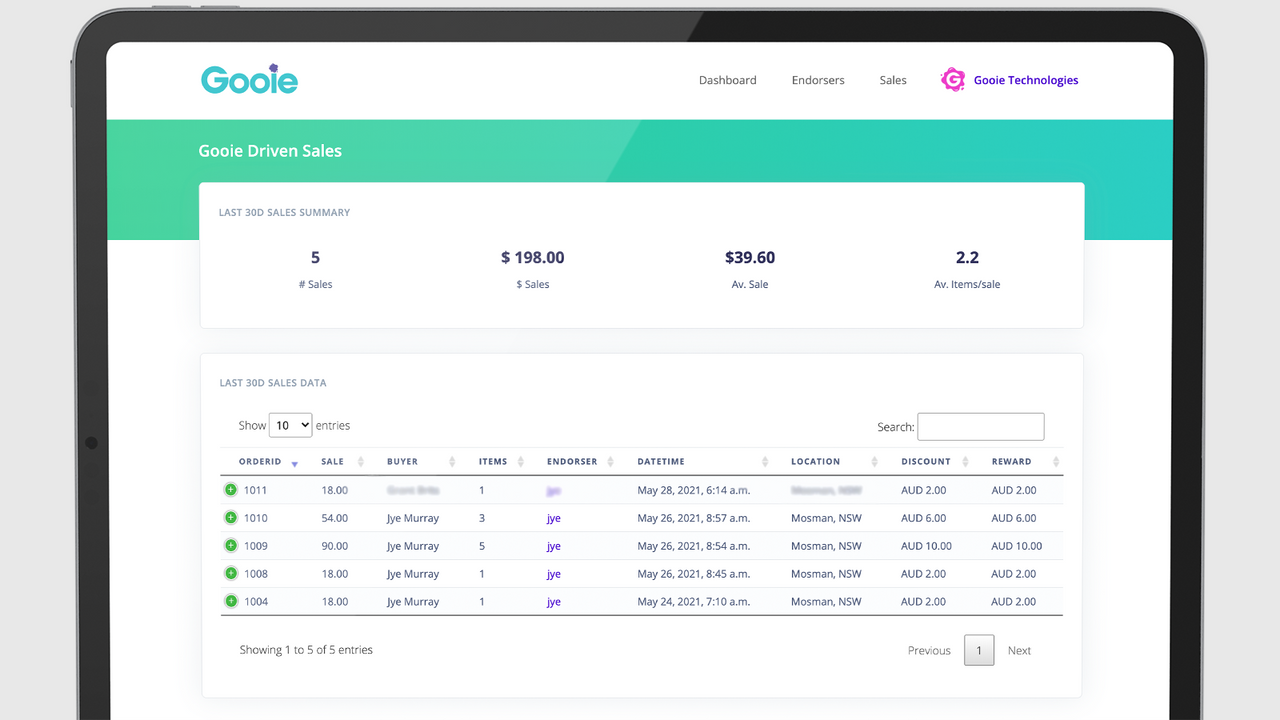Click buyer Jye Murray in order 1010 row
The height and width of the screenshot is (720, 1280).
tap(413, 518)
